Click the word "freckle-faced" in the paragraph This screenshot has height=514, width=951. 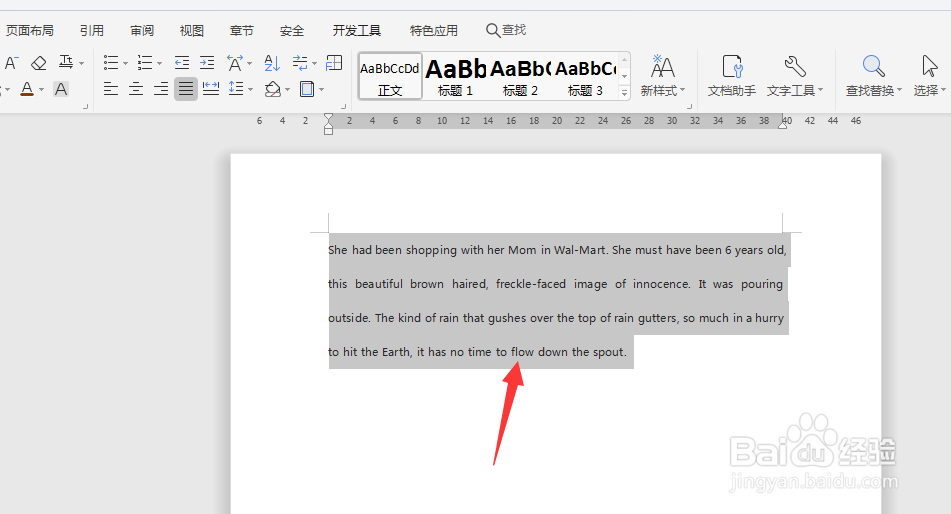(x=531, y=284)
